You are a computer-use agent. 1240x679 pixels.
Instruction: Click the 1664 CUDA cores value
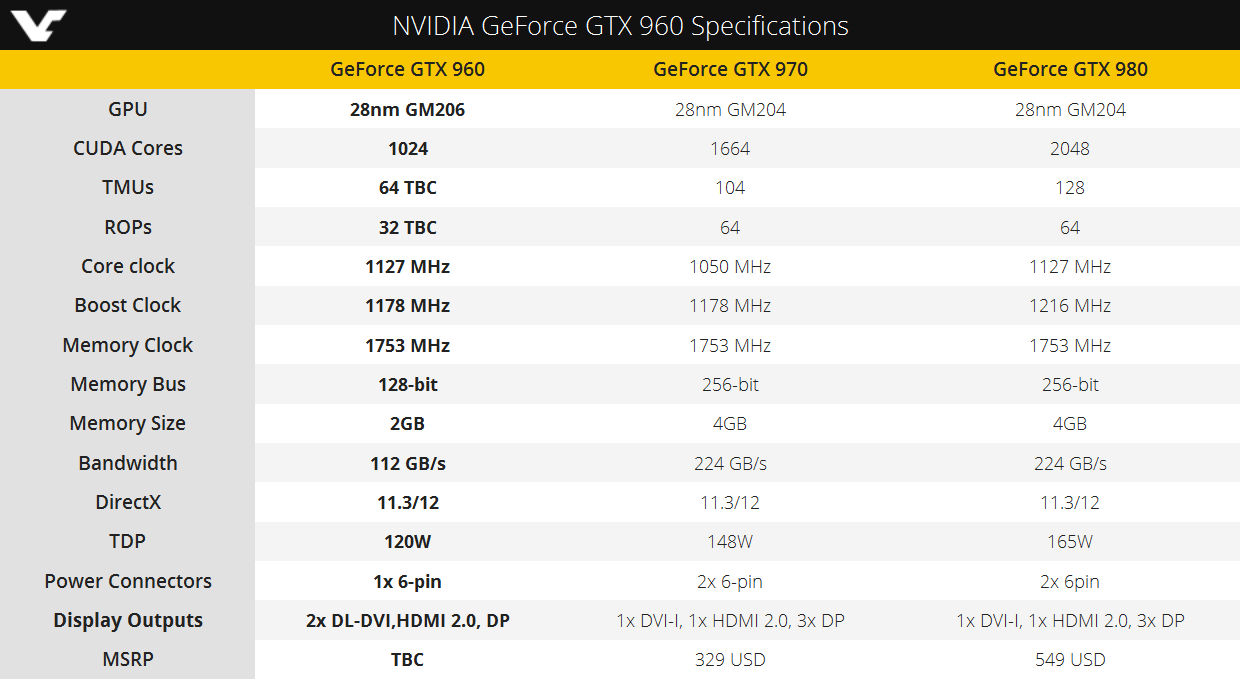(x=730, y=148)
